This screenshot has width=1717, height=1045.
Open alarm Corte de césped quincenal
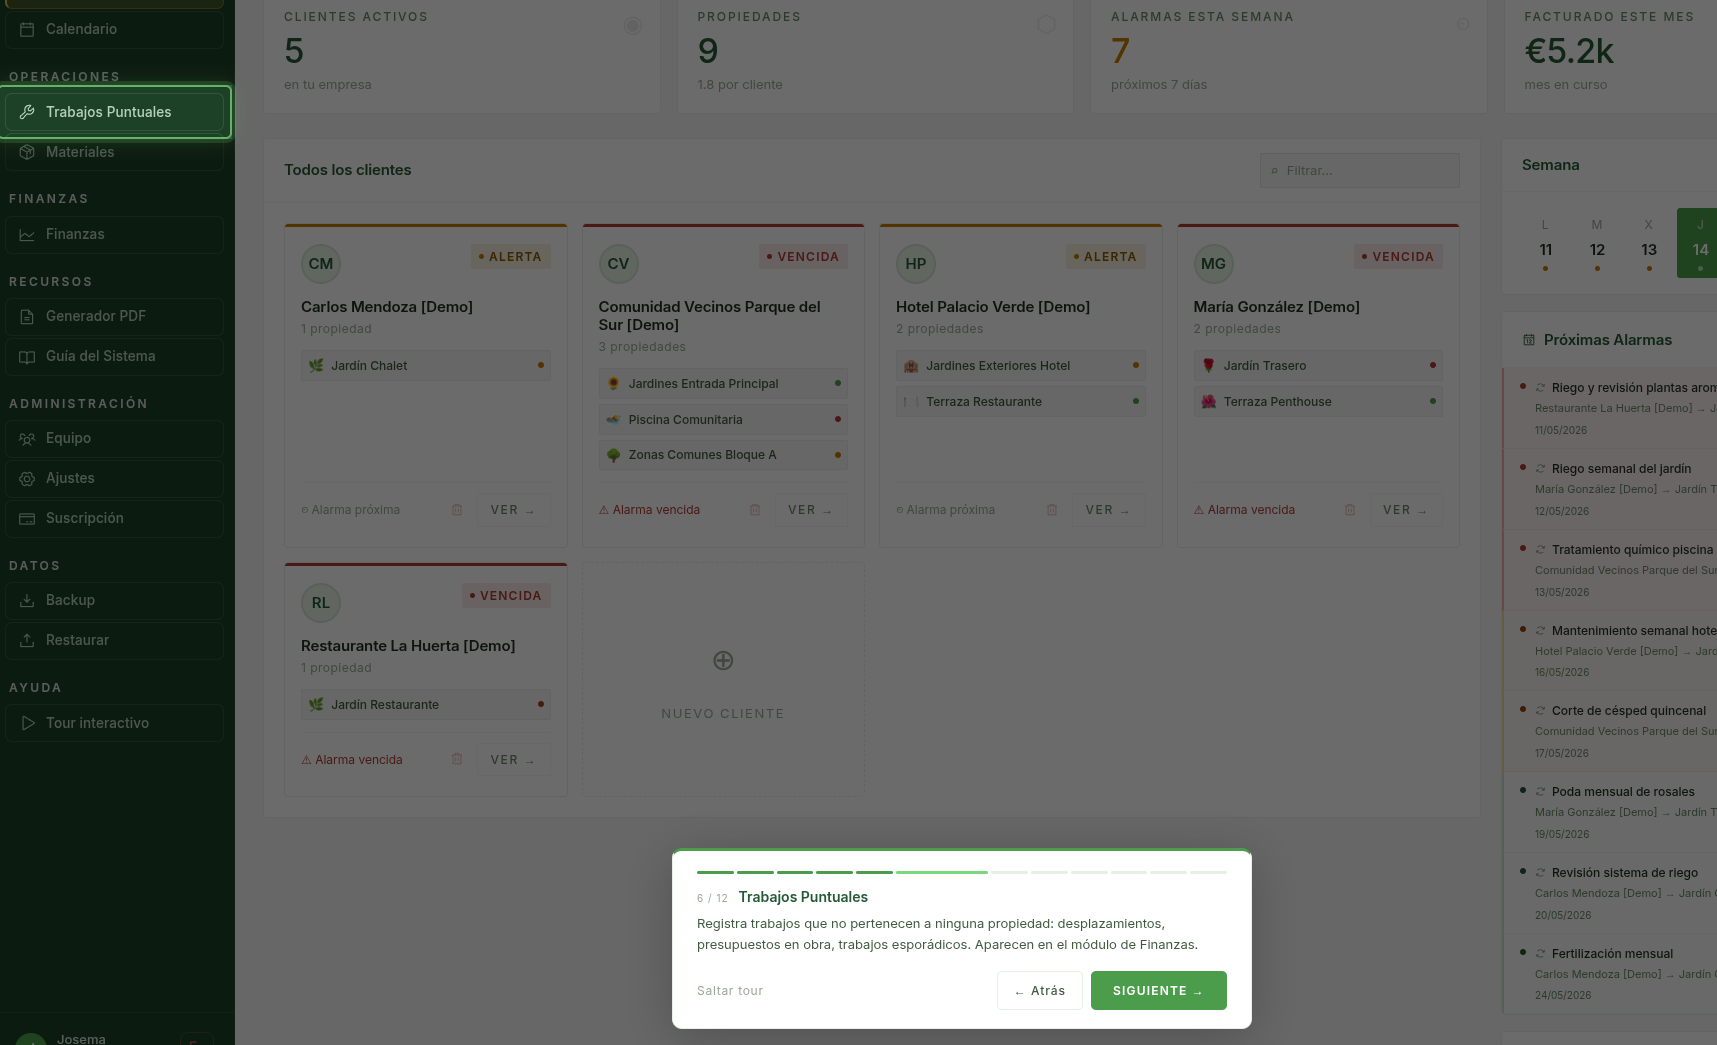[x=1610, y=731]
